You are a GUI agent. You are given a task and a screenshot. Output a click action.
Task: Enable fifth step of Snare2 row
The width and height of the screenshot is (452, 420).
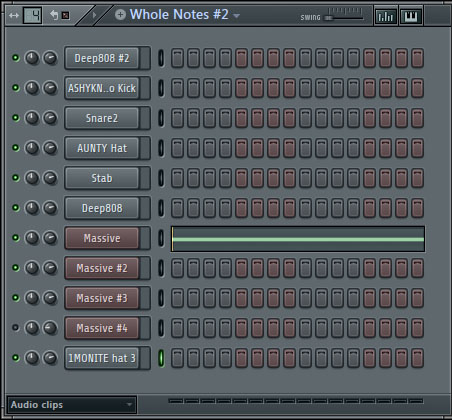point(241,118)
